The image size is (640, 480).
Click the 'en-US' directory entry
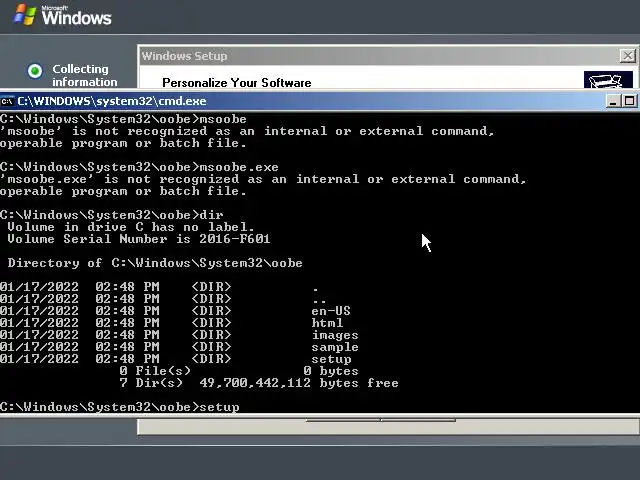pos(331,311)
